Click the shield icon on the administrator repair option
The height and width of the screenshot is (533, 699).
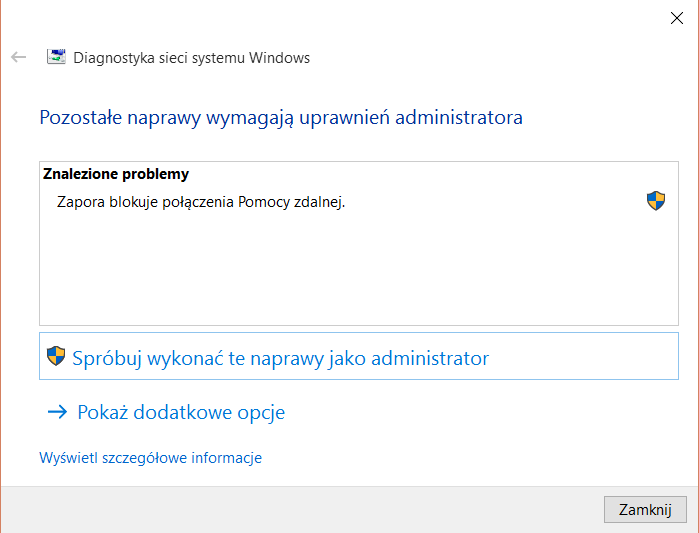(57, 357)
